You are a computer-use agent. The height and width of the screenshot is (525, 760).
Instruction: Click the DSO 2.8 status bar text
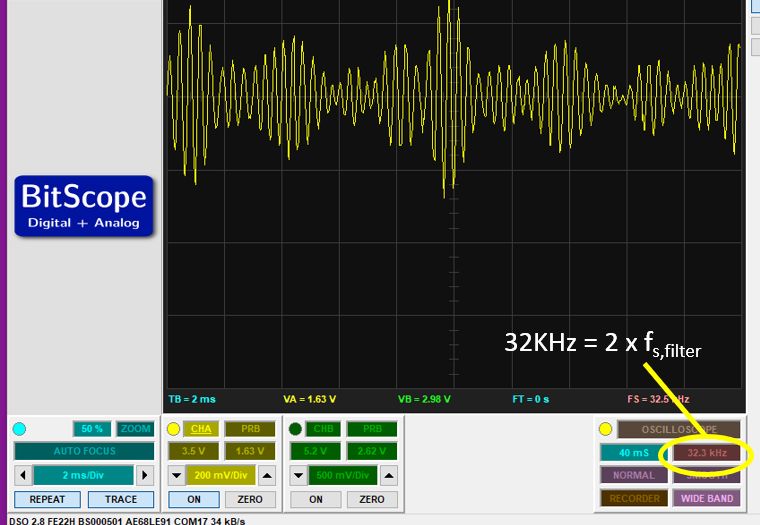tap(127, 521)
